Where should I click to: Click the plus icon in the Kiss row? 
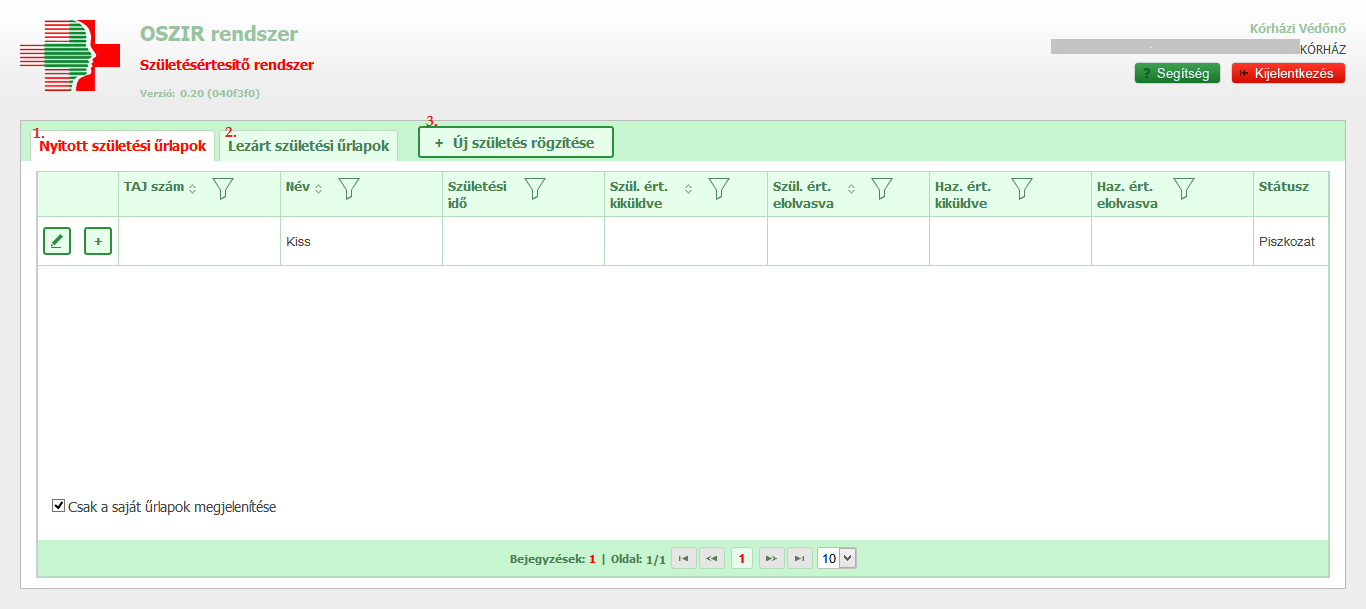tap(98, 241)
